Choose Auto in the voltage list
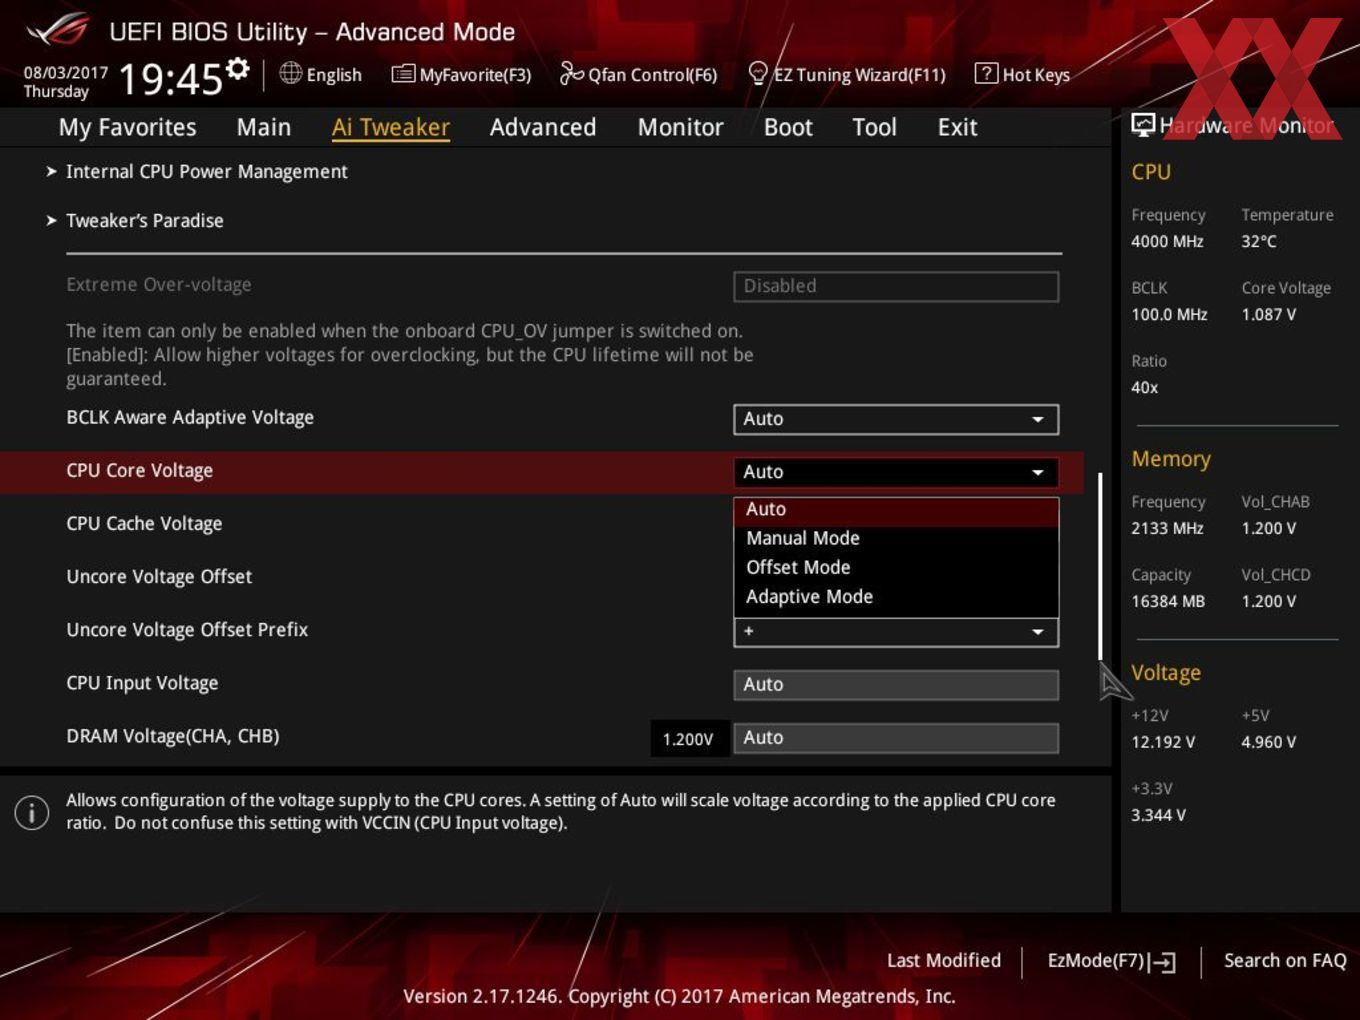Viewport: 1360px width, 1020px height. 896,509
